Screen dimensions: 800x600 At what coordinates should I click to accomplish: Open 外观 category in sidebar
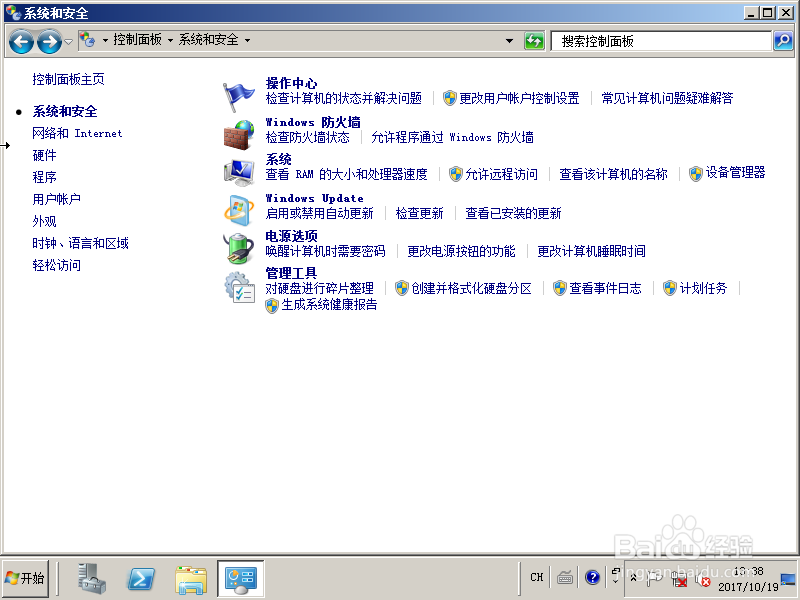[44, 221]
